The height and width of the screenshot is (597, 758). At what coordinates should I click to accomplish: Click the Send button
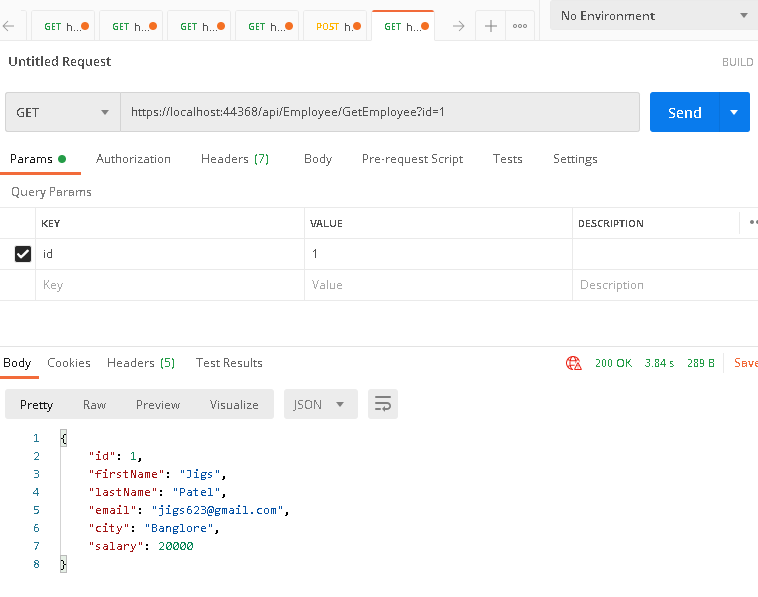coord(685,112)
